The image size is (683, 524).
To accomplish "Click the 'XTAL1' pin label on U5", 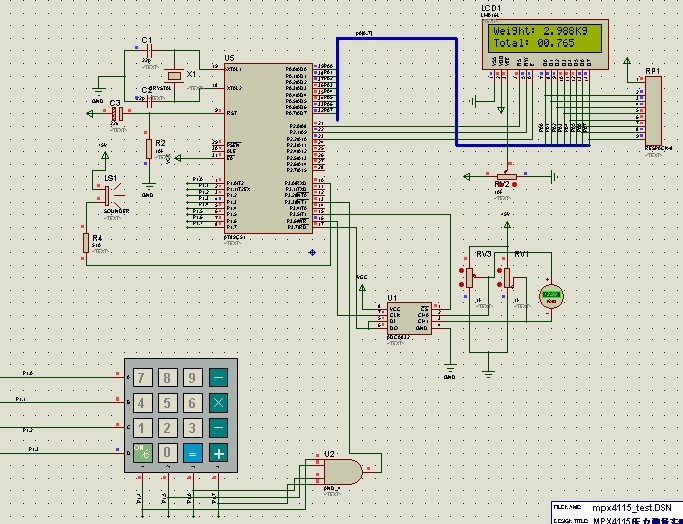I will click(234, 69).
